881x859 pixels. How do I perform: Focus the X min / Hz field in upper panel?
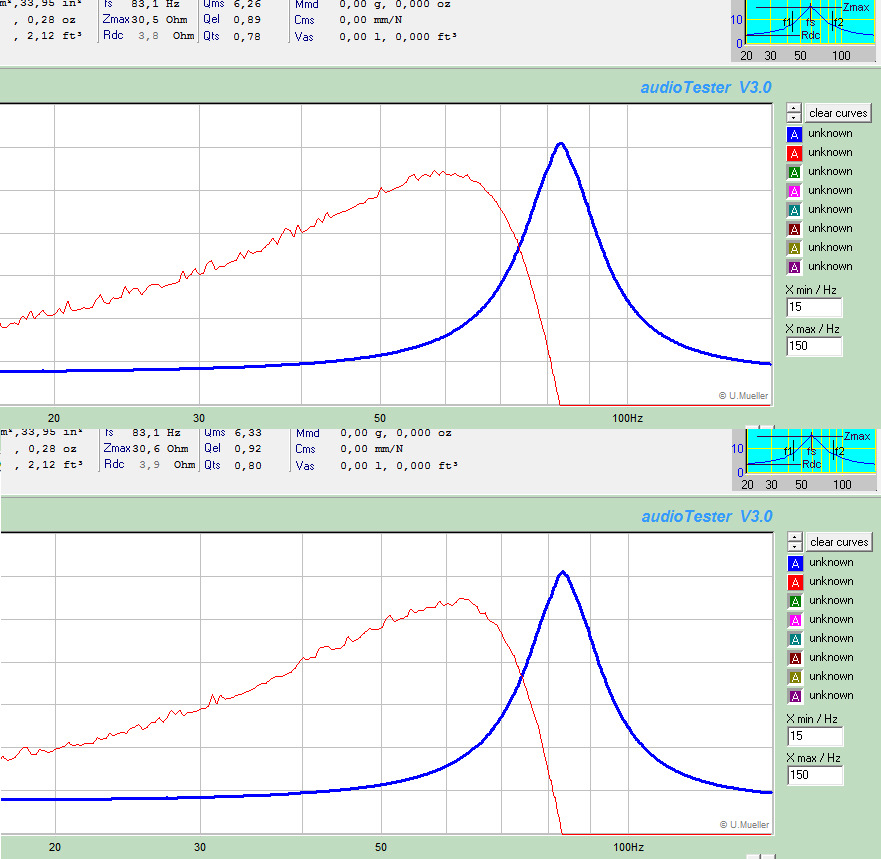[x=814, y=307]
